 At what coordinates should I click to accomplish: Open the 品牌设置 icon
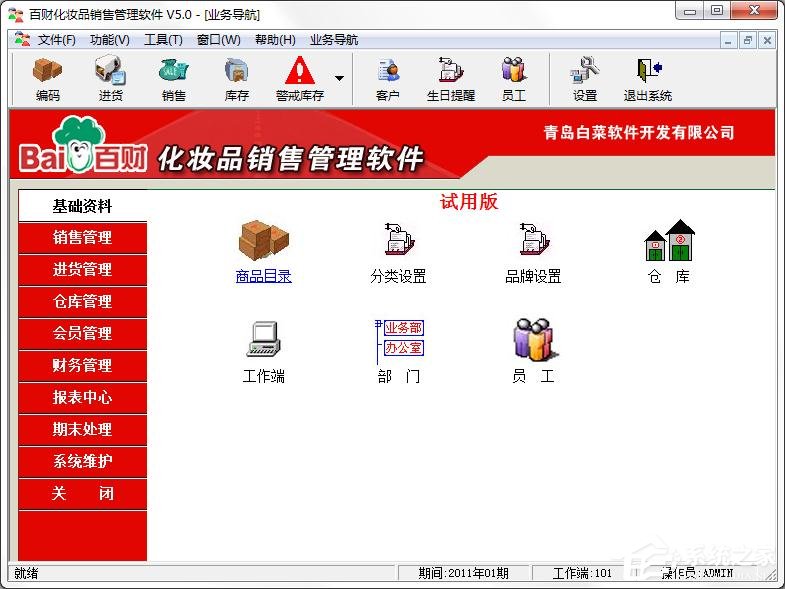[533, 239]
